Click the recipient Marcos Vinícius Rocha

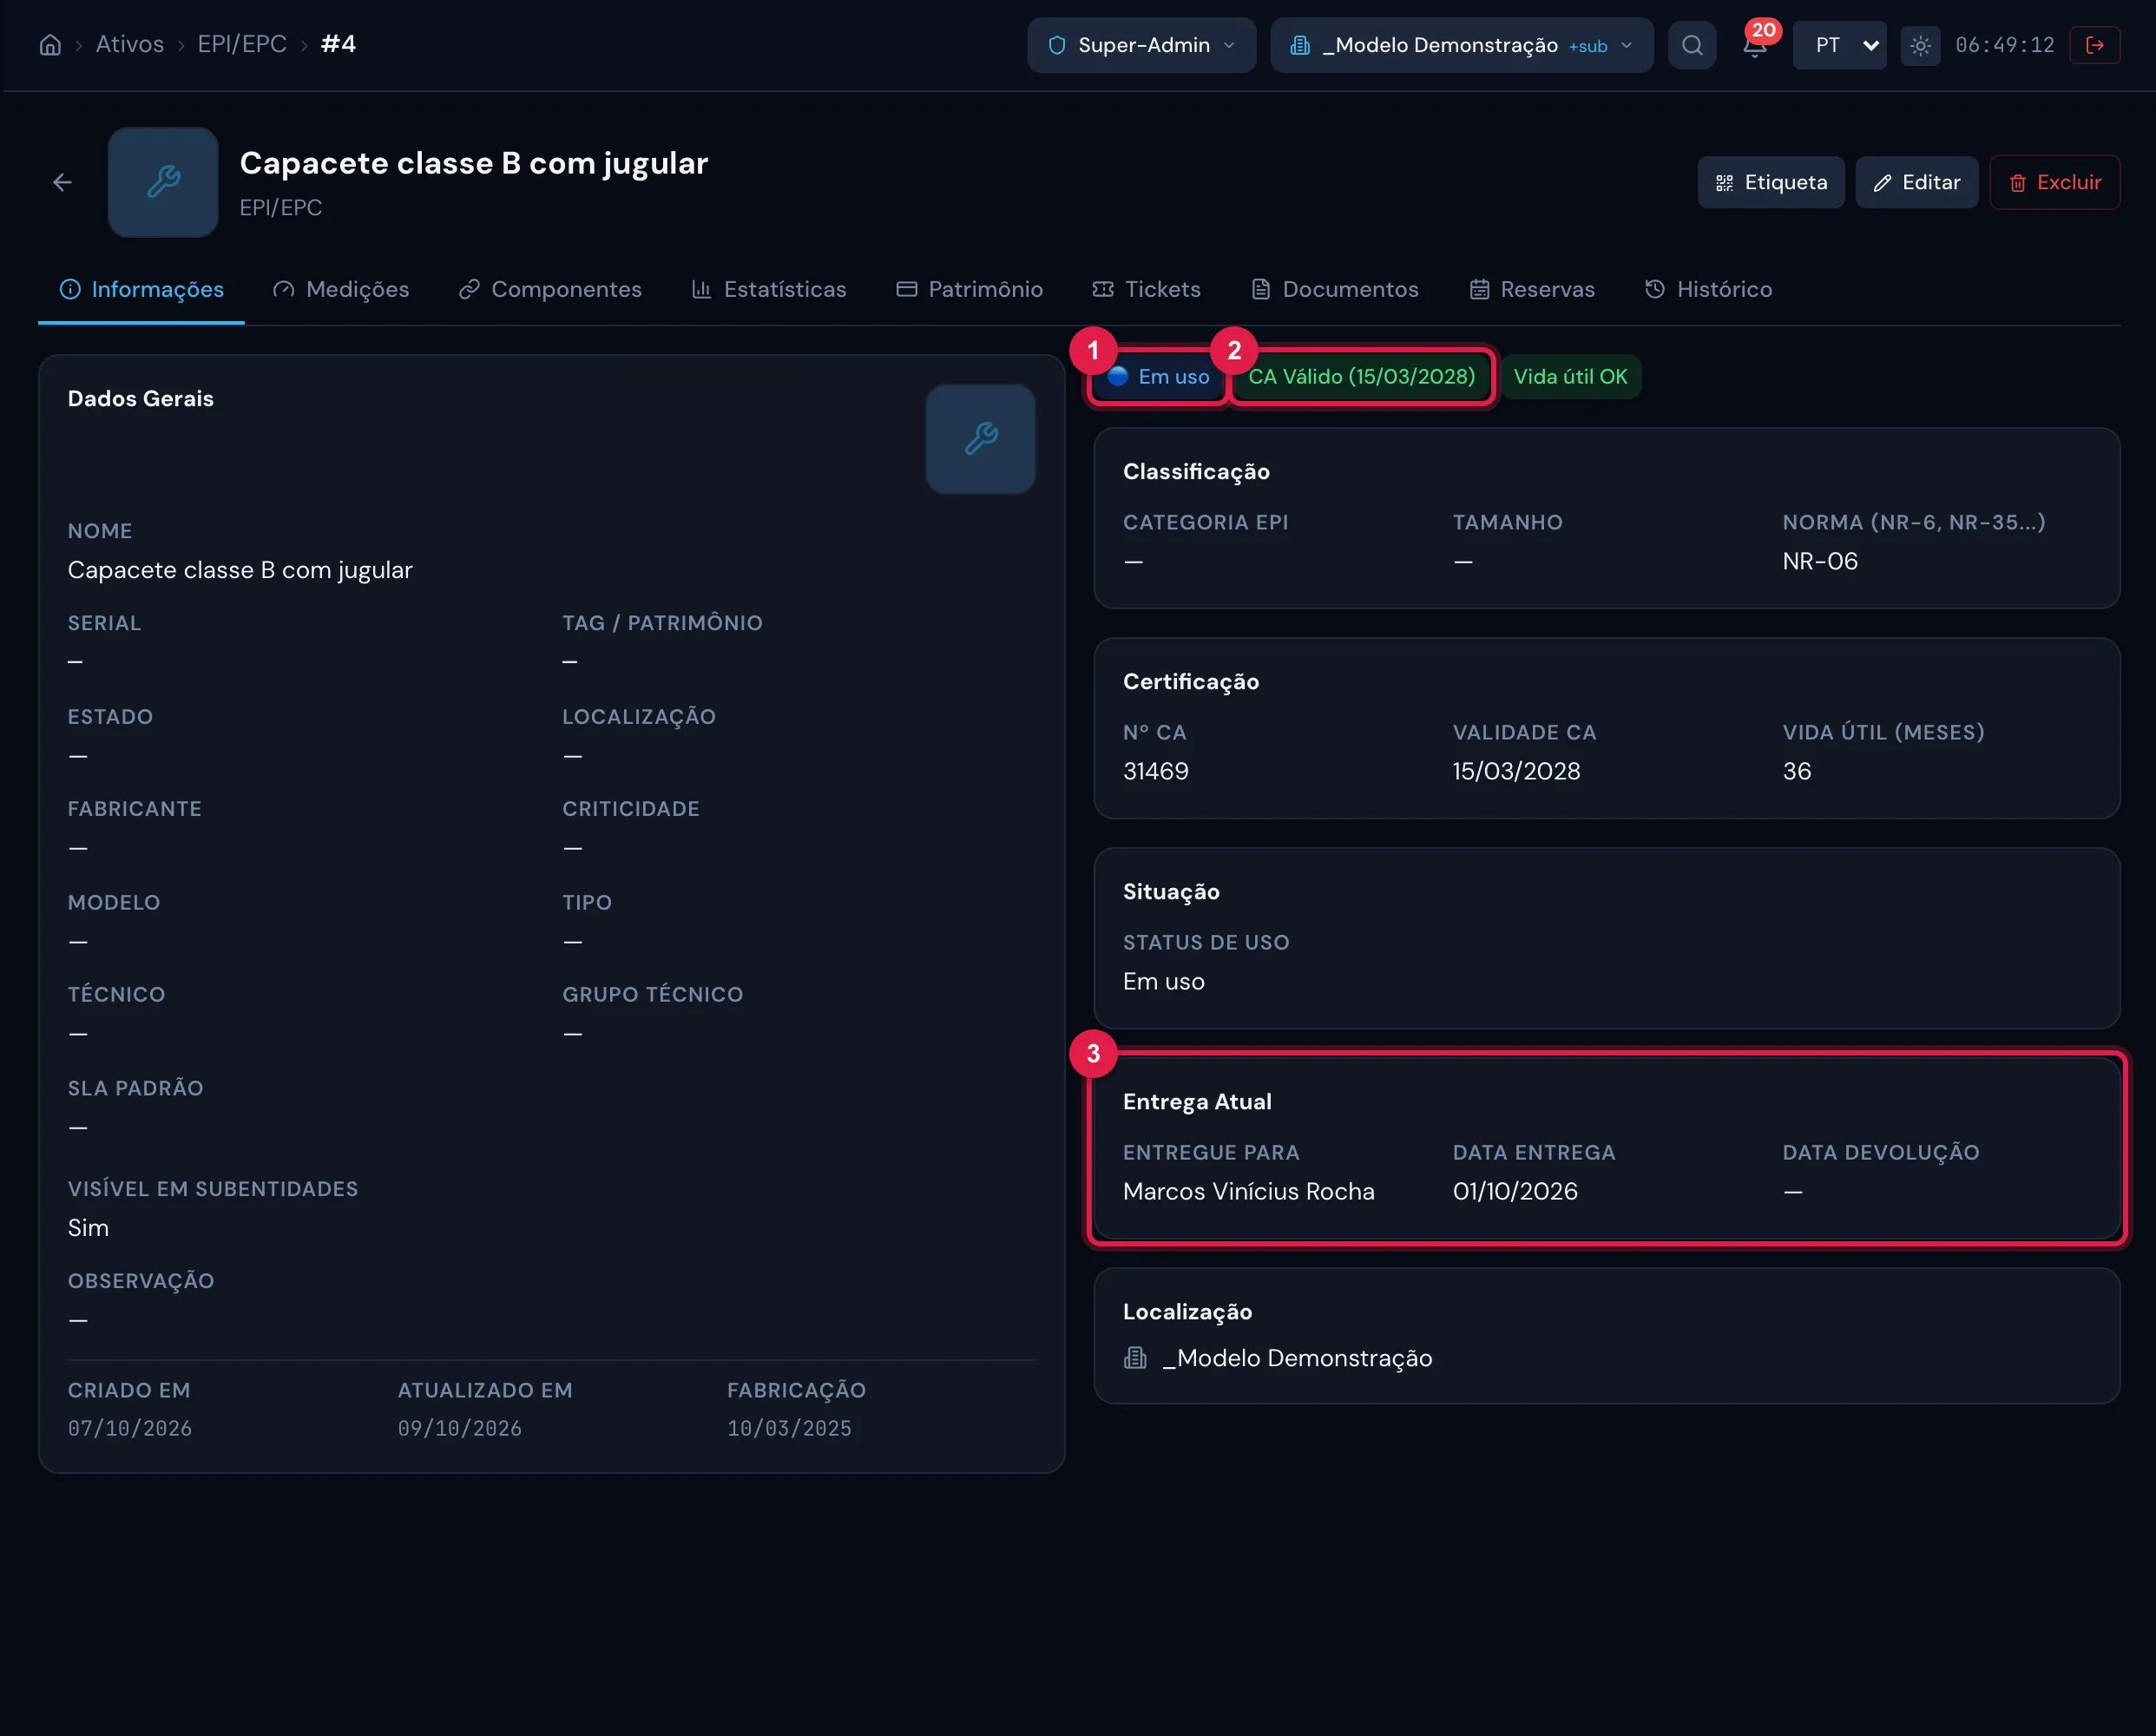[1248, 1191]
